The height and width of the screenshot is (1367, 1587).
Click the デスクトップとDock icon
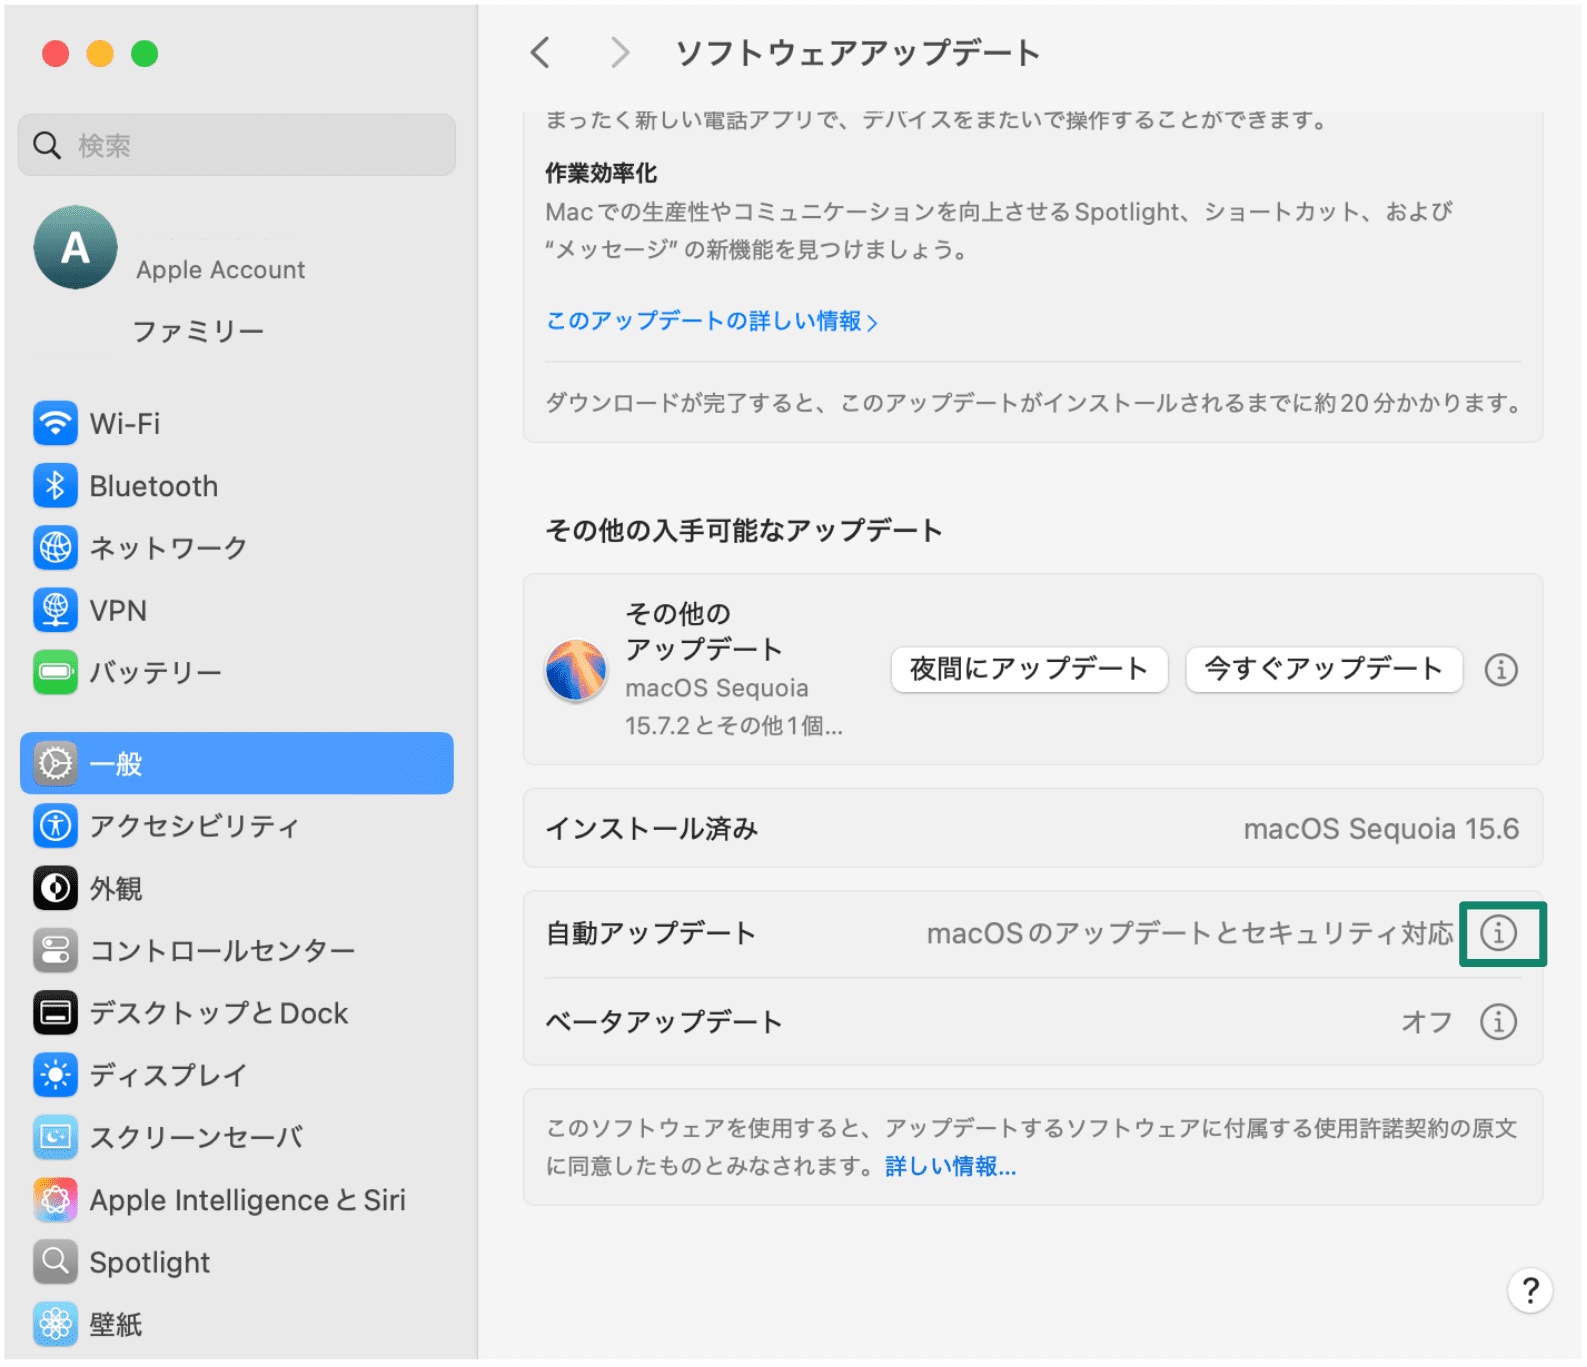55,1013
